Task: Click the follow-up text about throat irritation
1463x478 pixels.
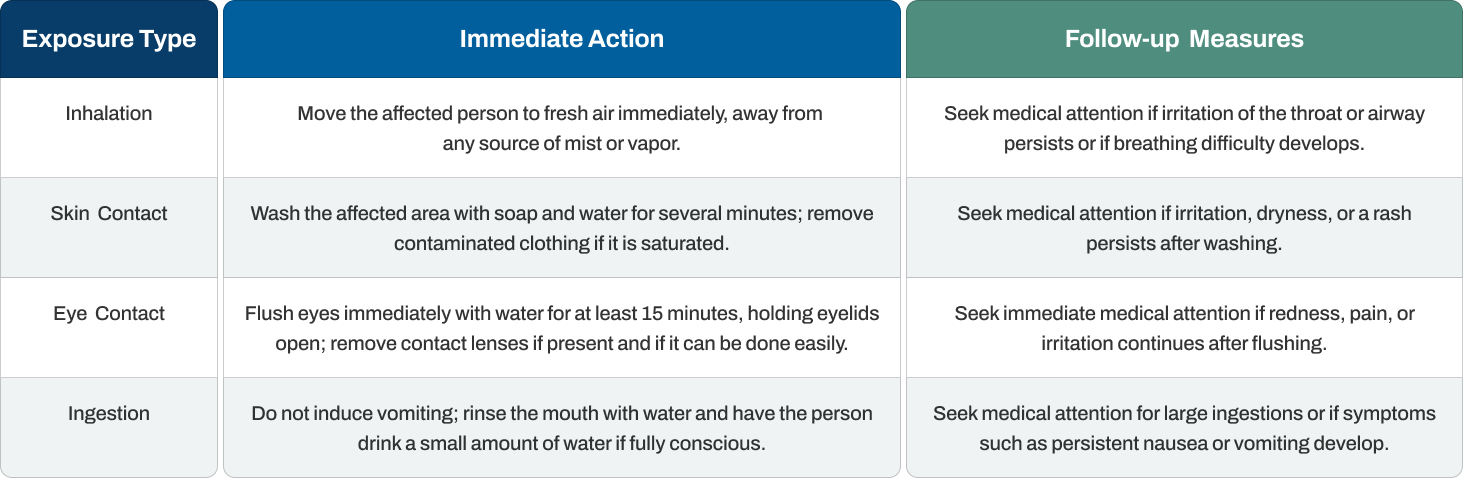Action: click(1184, 128)
